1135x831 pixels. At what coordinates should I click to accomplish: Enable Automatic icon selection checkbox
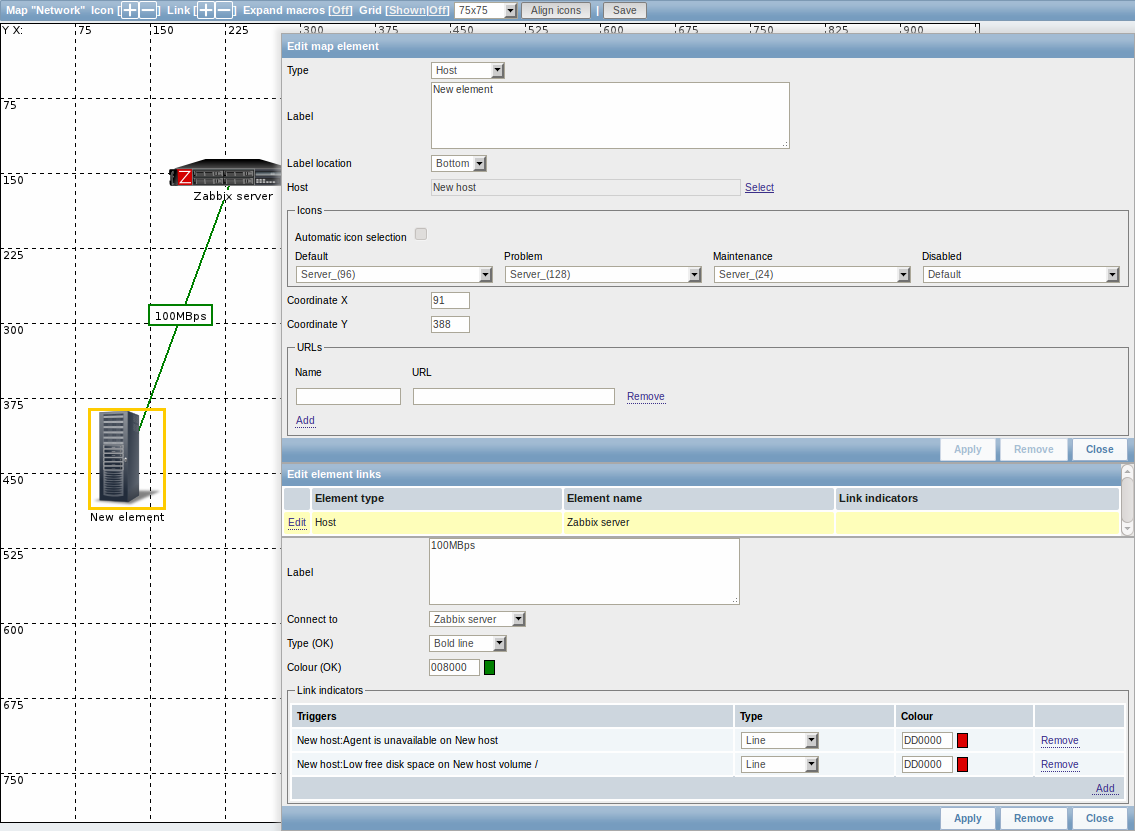[421, 234]
